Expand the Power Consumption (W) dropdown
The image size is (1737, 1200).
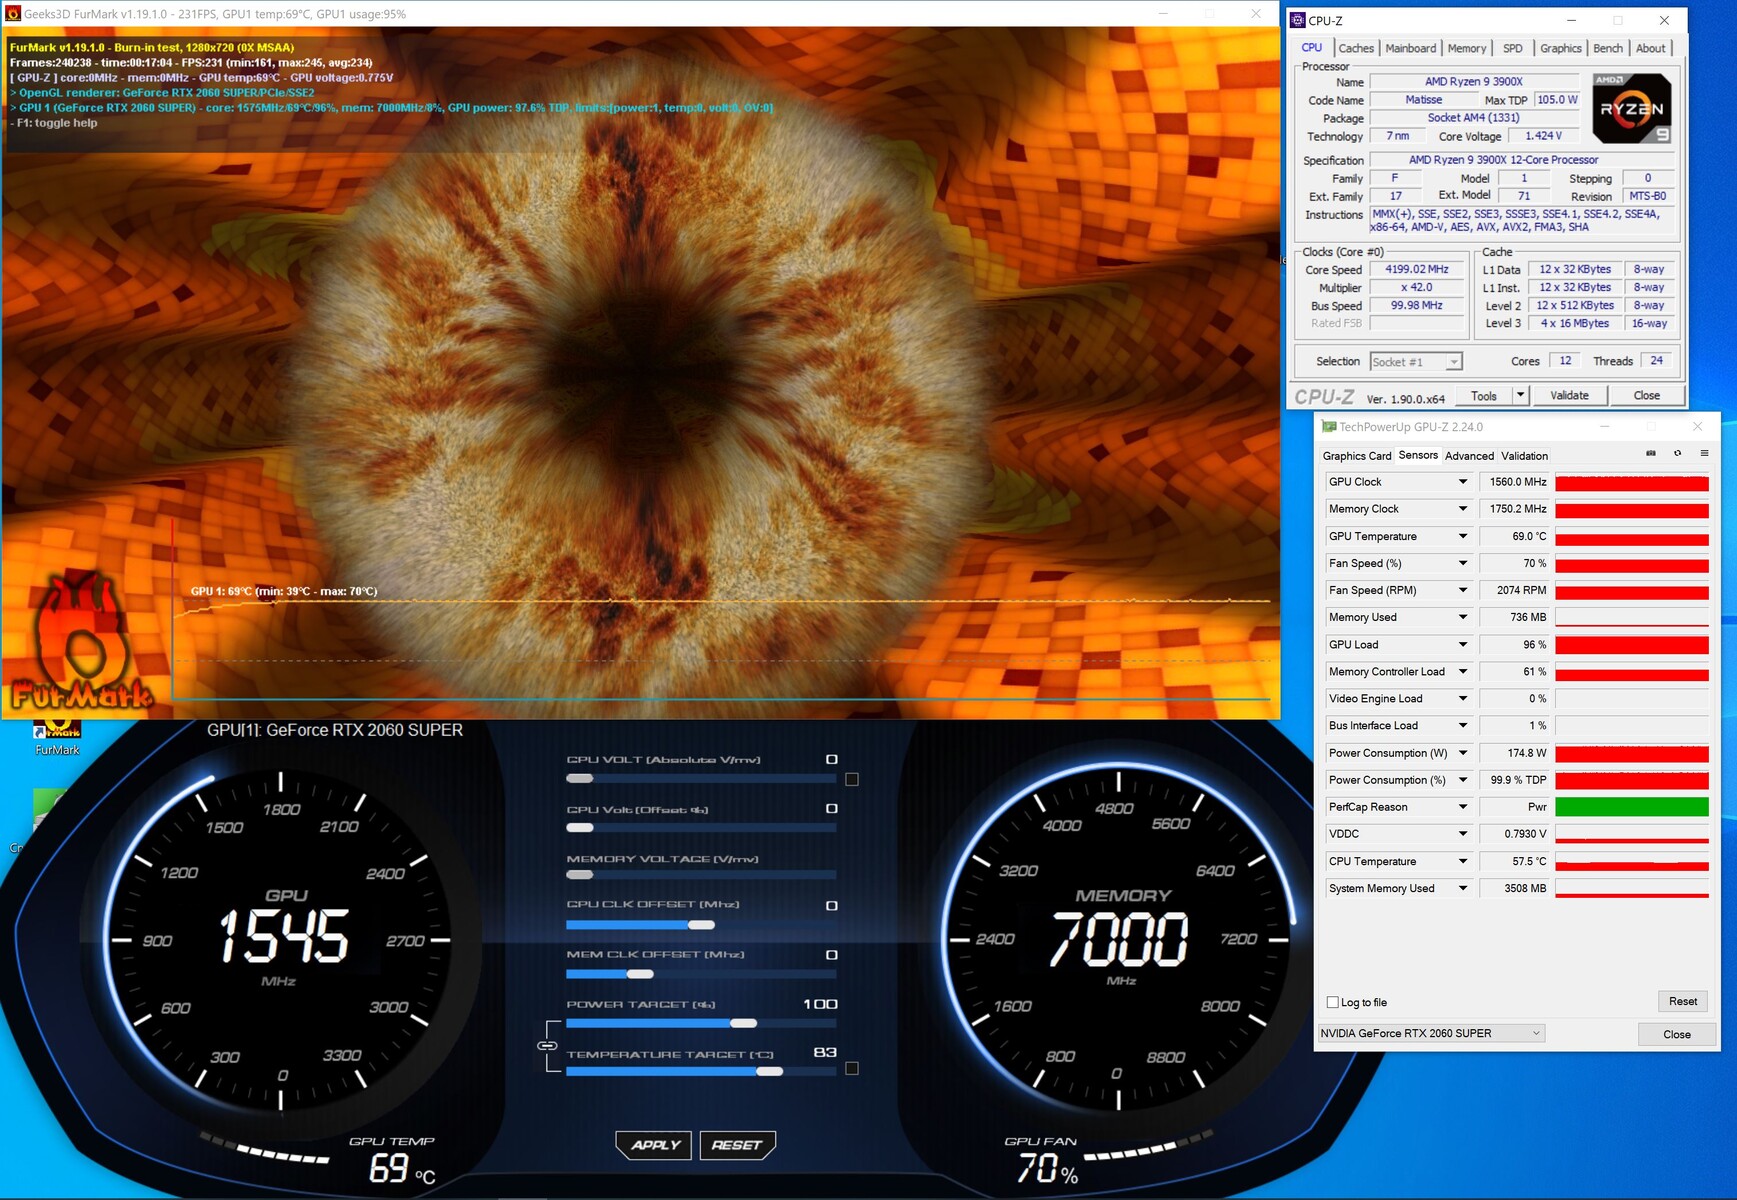coord(1462,753)
